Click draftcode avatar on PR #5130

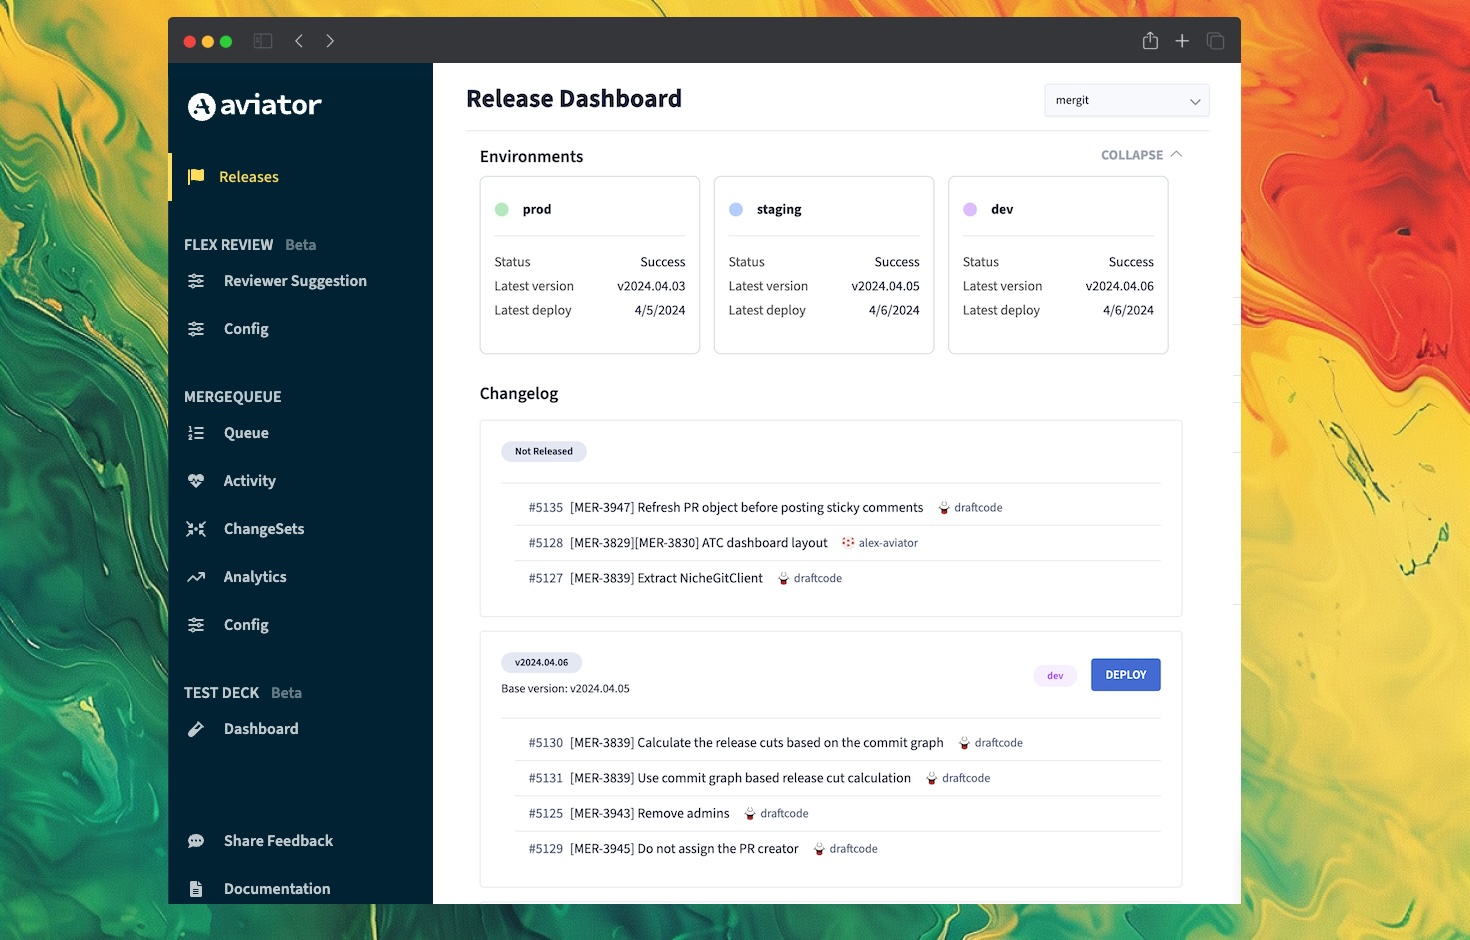(964, 743)
